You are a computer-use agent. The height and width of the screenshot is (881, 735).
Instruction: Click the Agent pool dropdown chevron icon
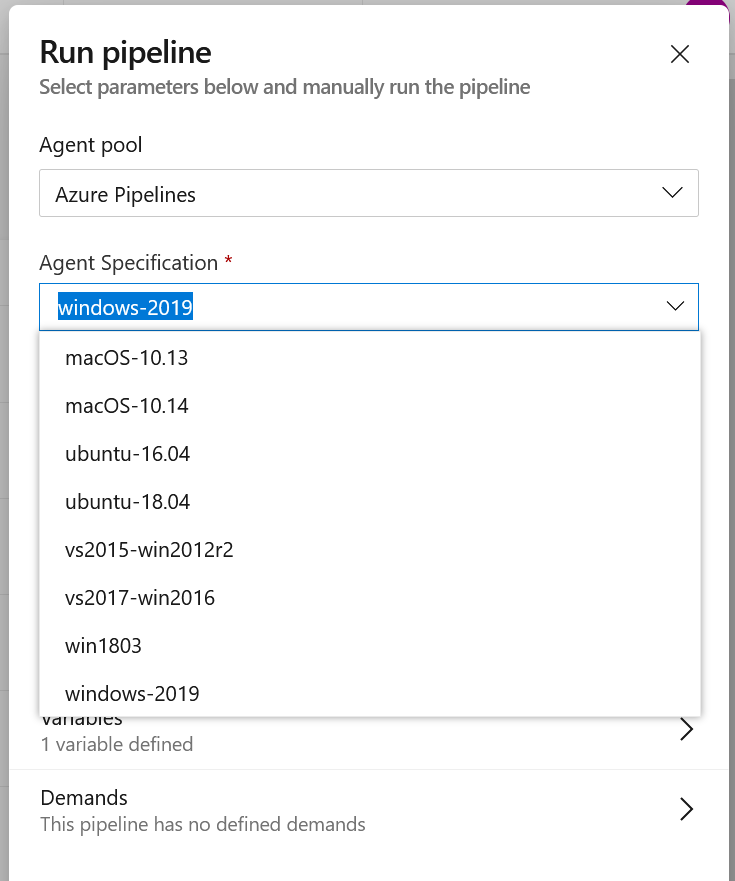click(672, 193)
